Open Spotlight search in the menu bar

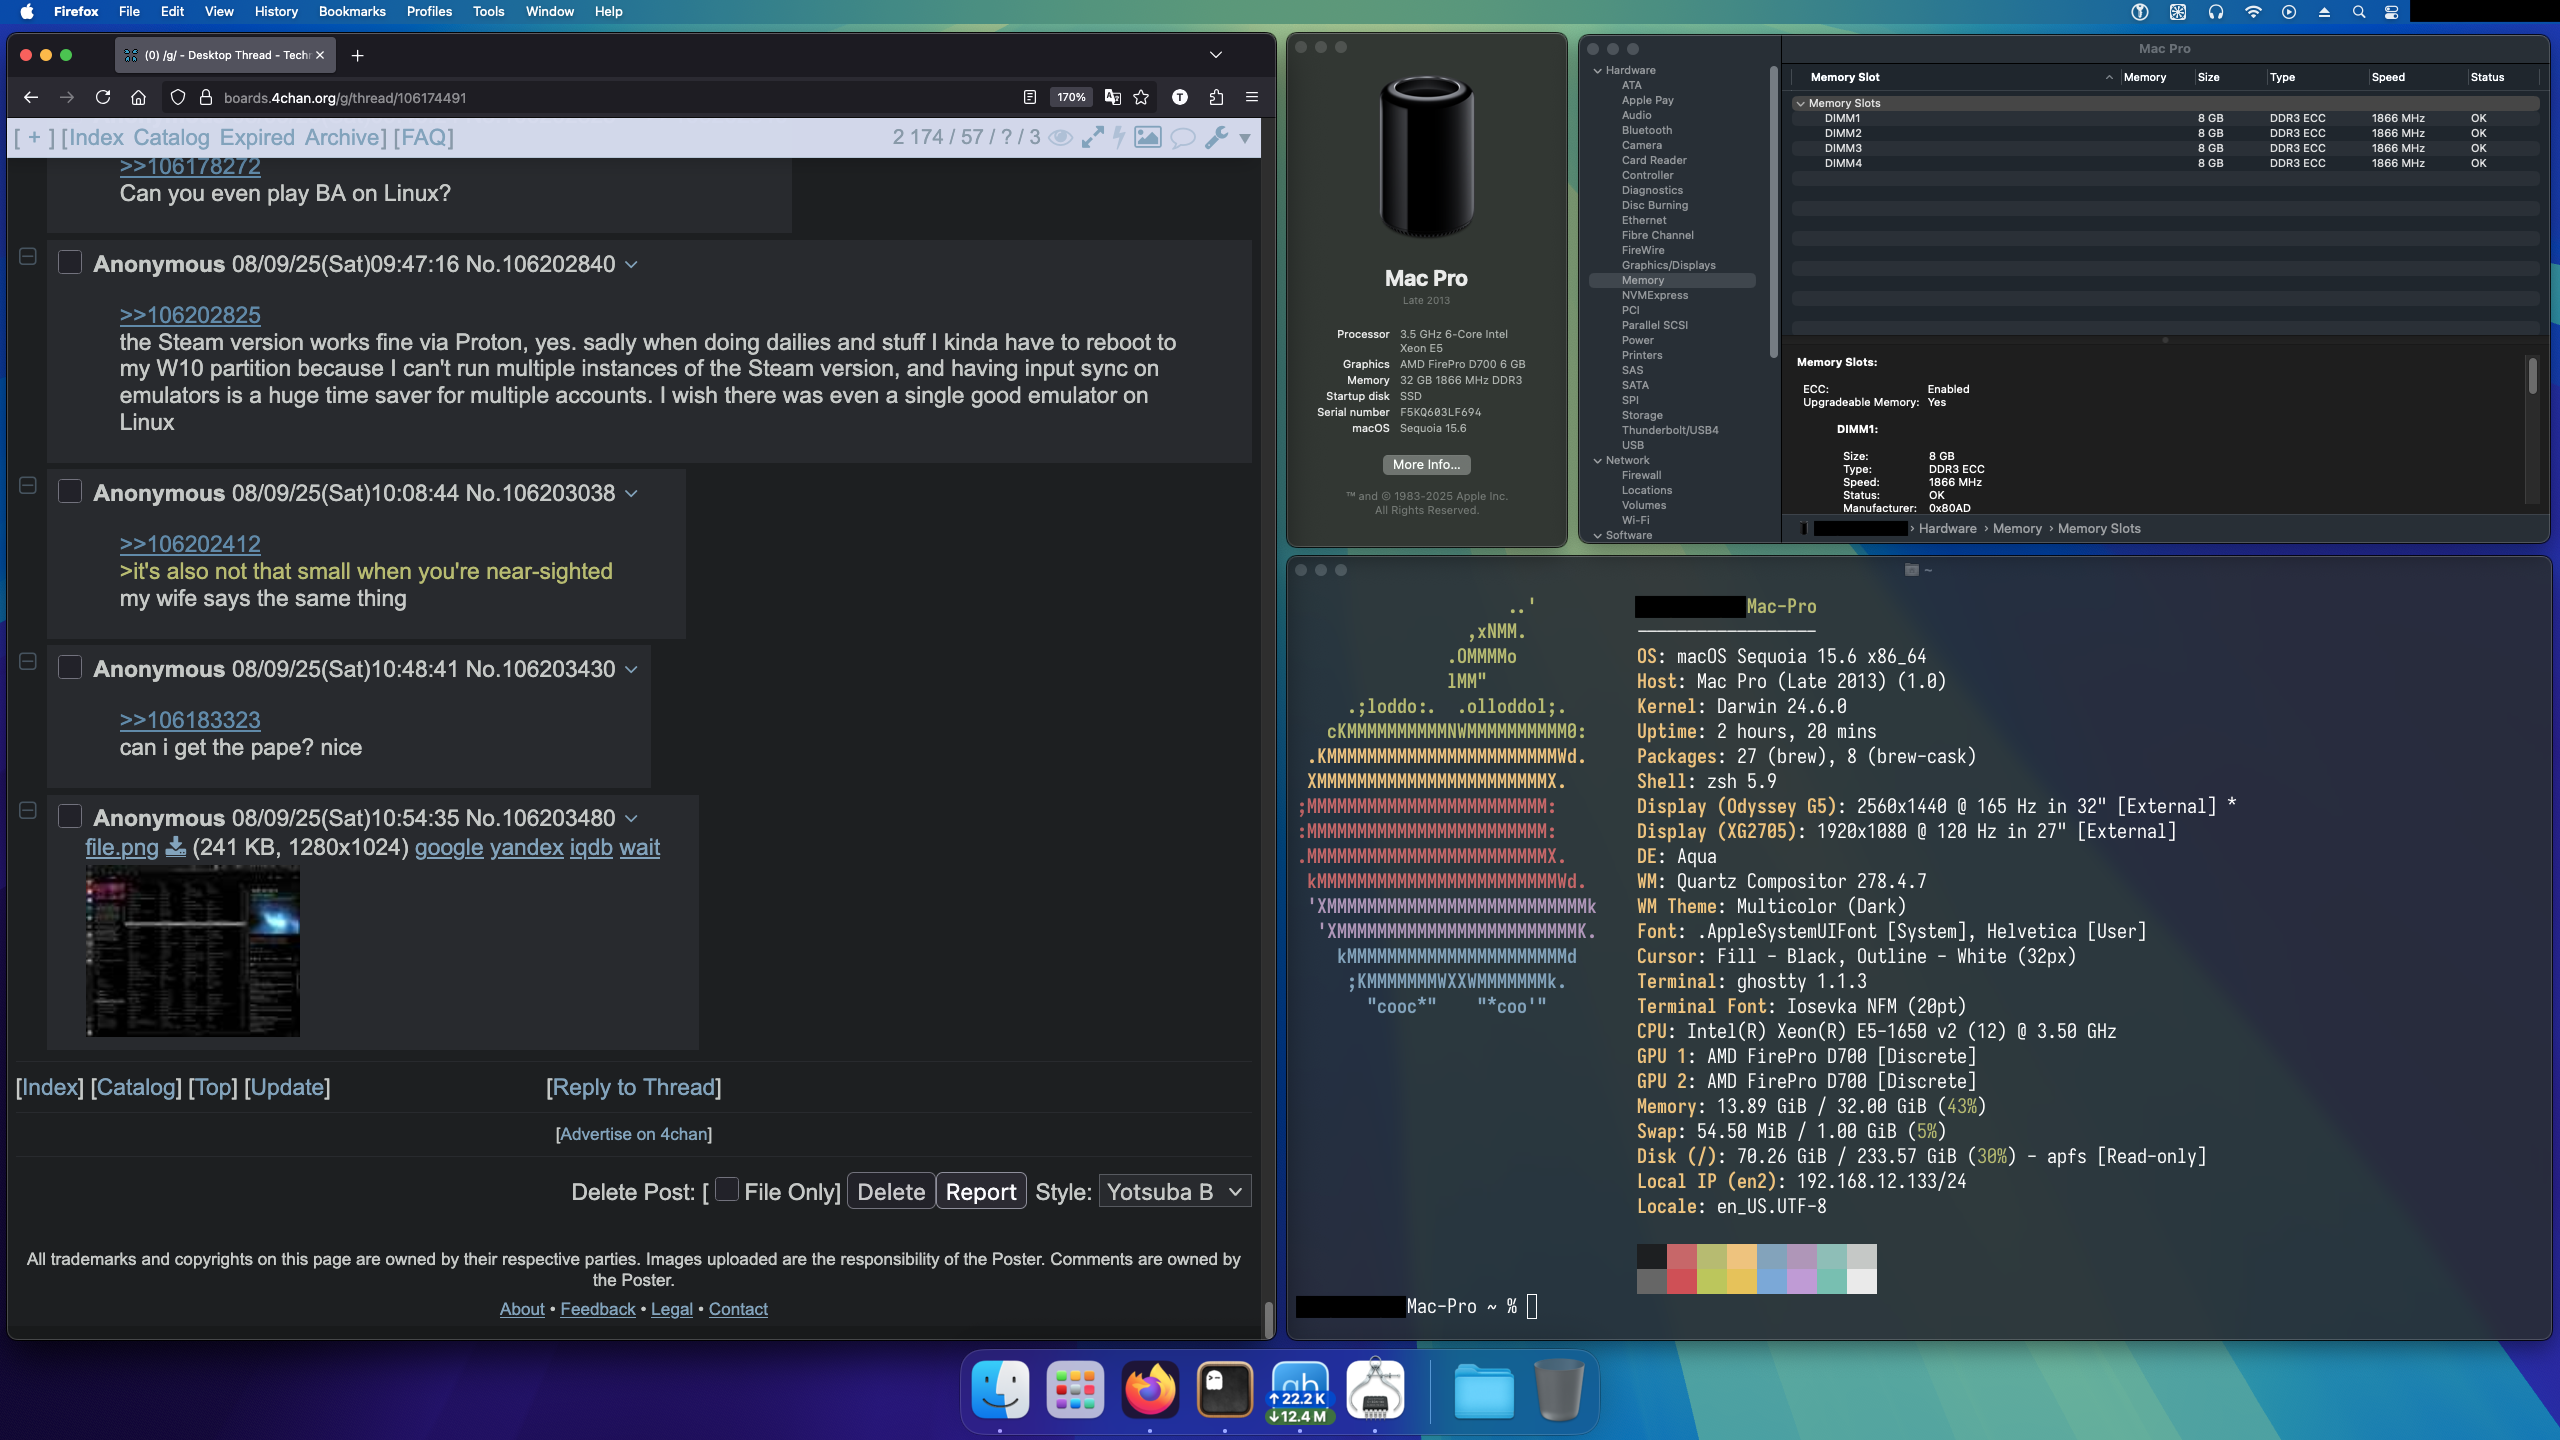2359,12
